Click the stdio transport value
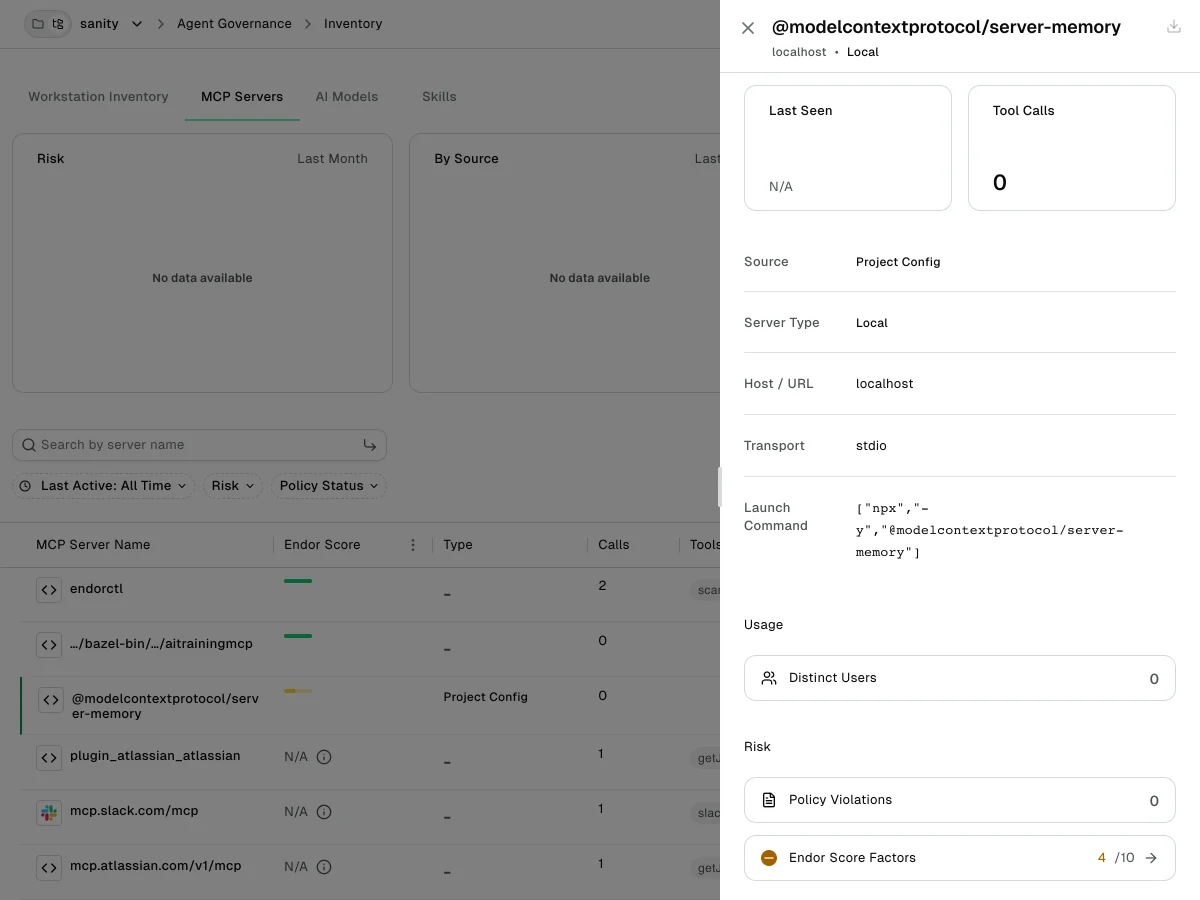Screen dimensions: 1200x900 871,446
